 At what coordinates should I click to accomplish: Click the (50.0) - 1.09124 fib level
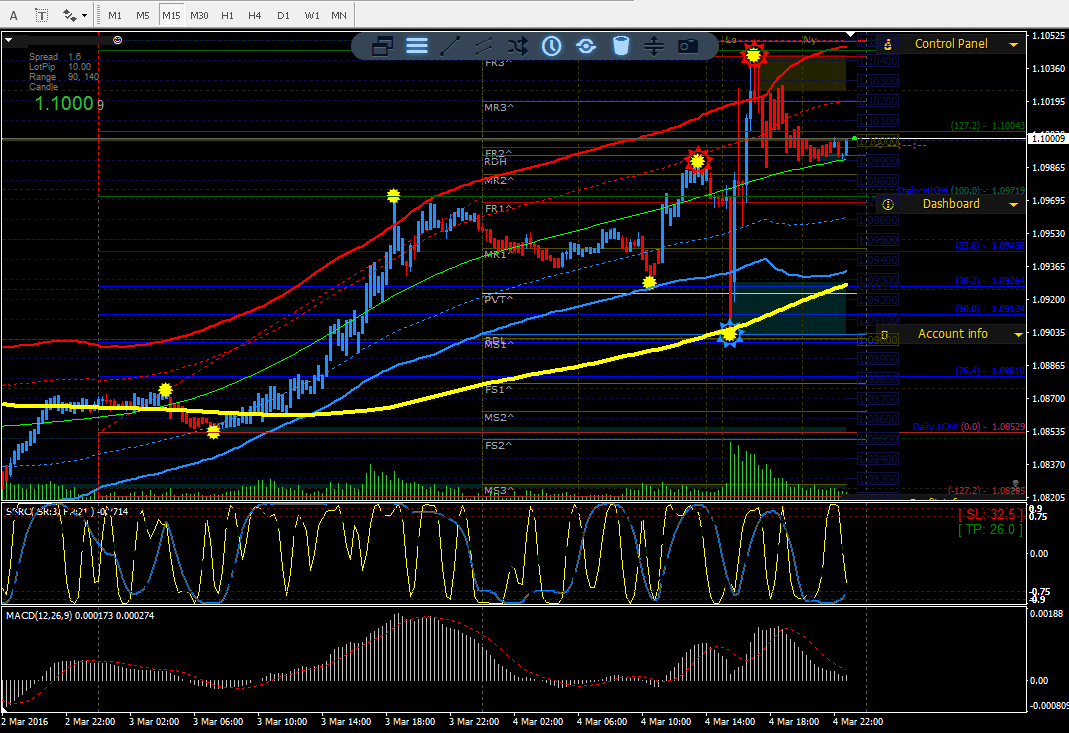coord(989,309)
